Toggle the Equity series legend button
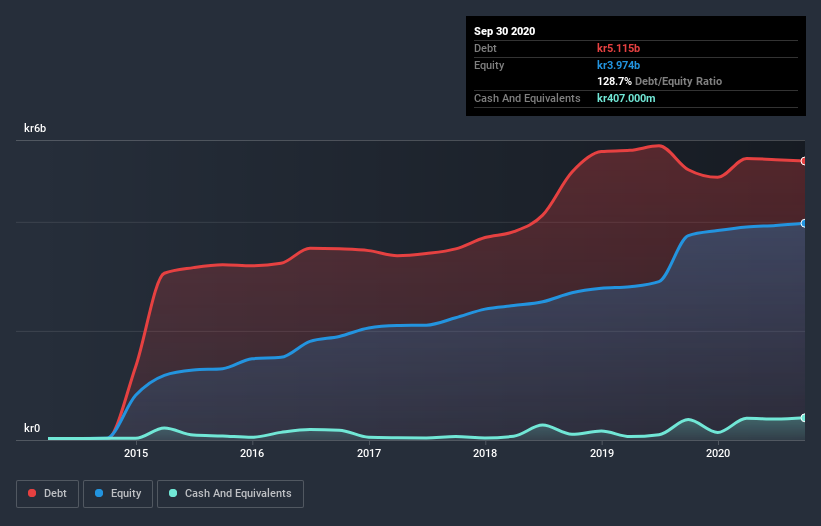821x526 pixels. (118, 494)
